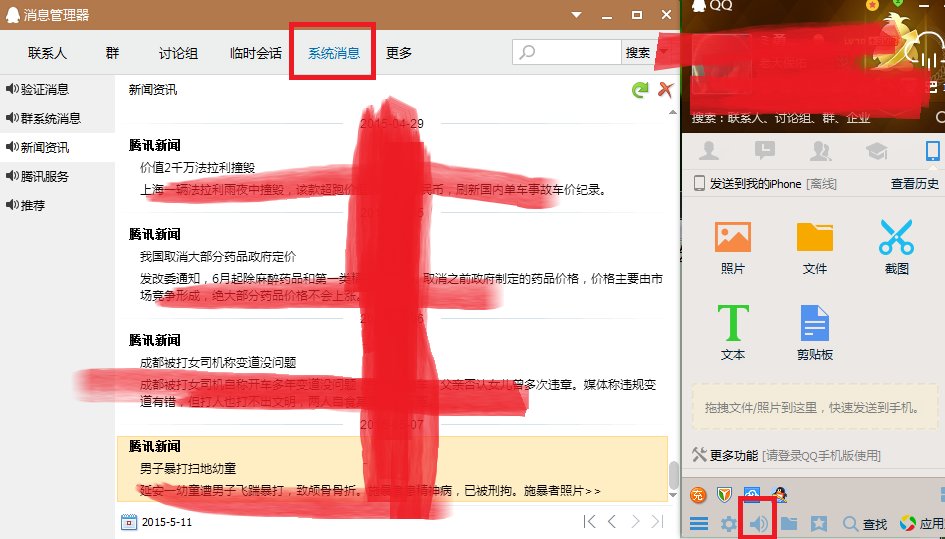This screenshot has height=539, width=945.
Task: Click the message list scroll-down arrow
Action: point(673,496)
